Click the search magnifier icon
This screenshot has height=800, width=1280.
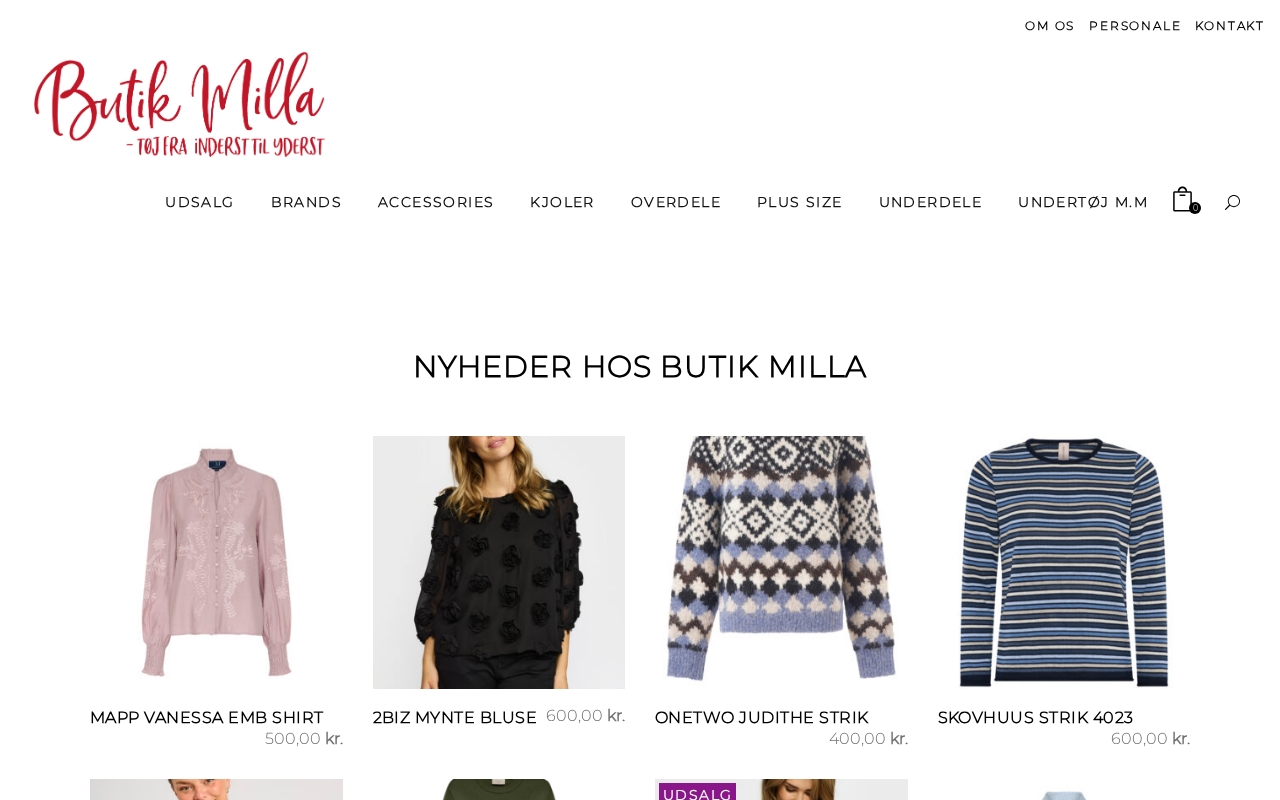[1232, 202]
